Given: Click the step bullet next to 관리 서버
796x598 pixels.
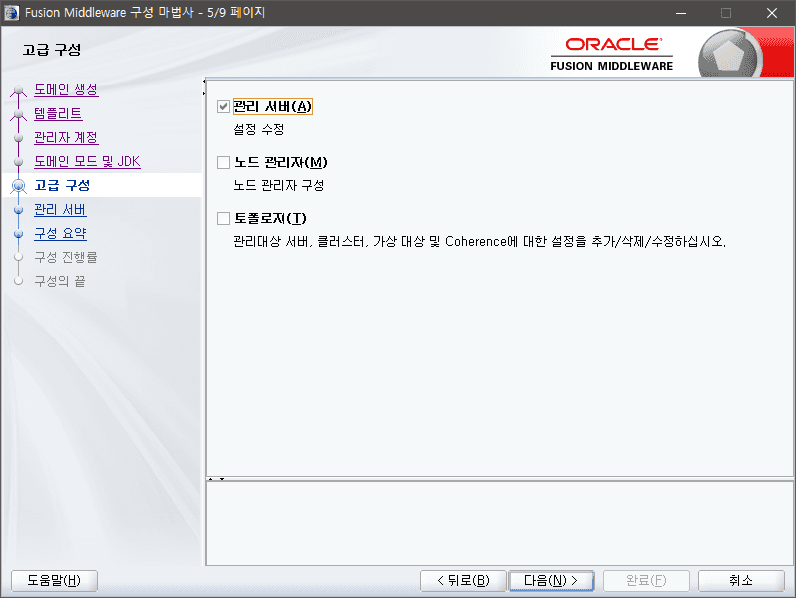Looking at the screenshot, I should (19, 209).
